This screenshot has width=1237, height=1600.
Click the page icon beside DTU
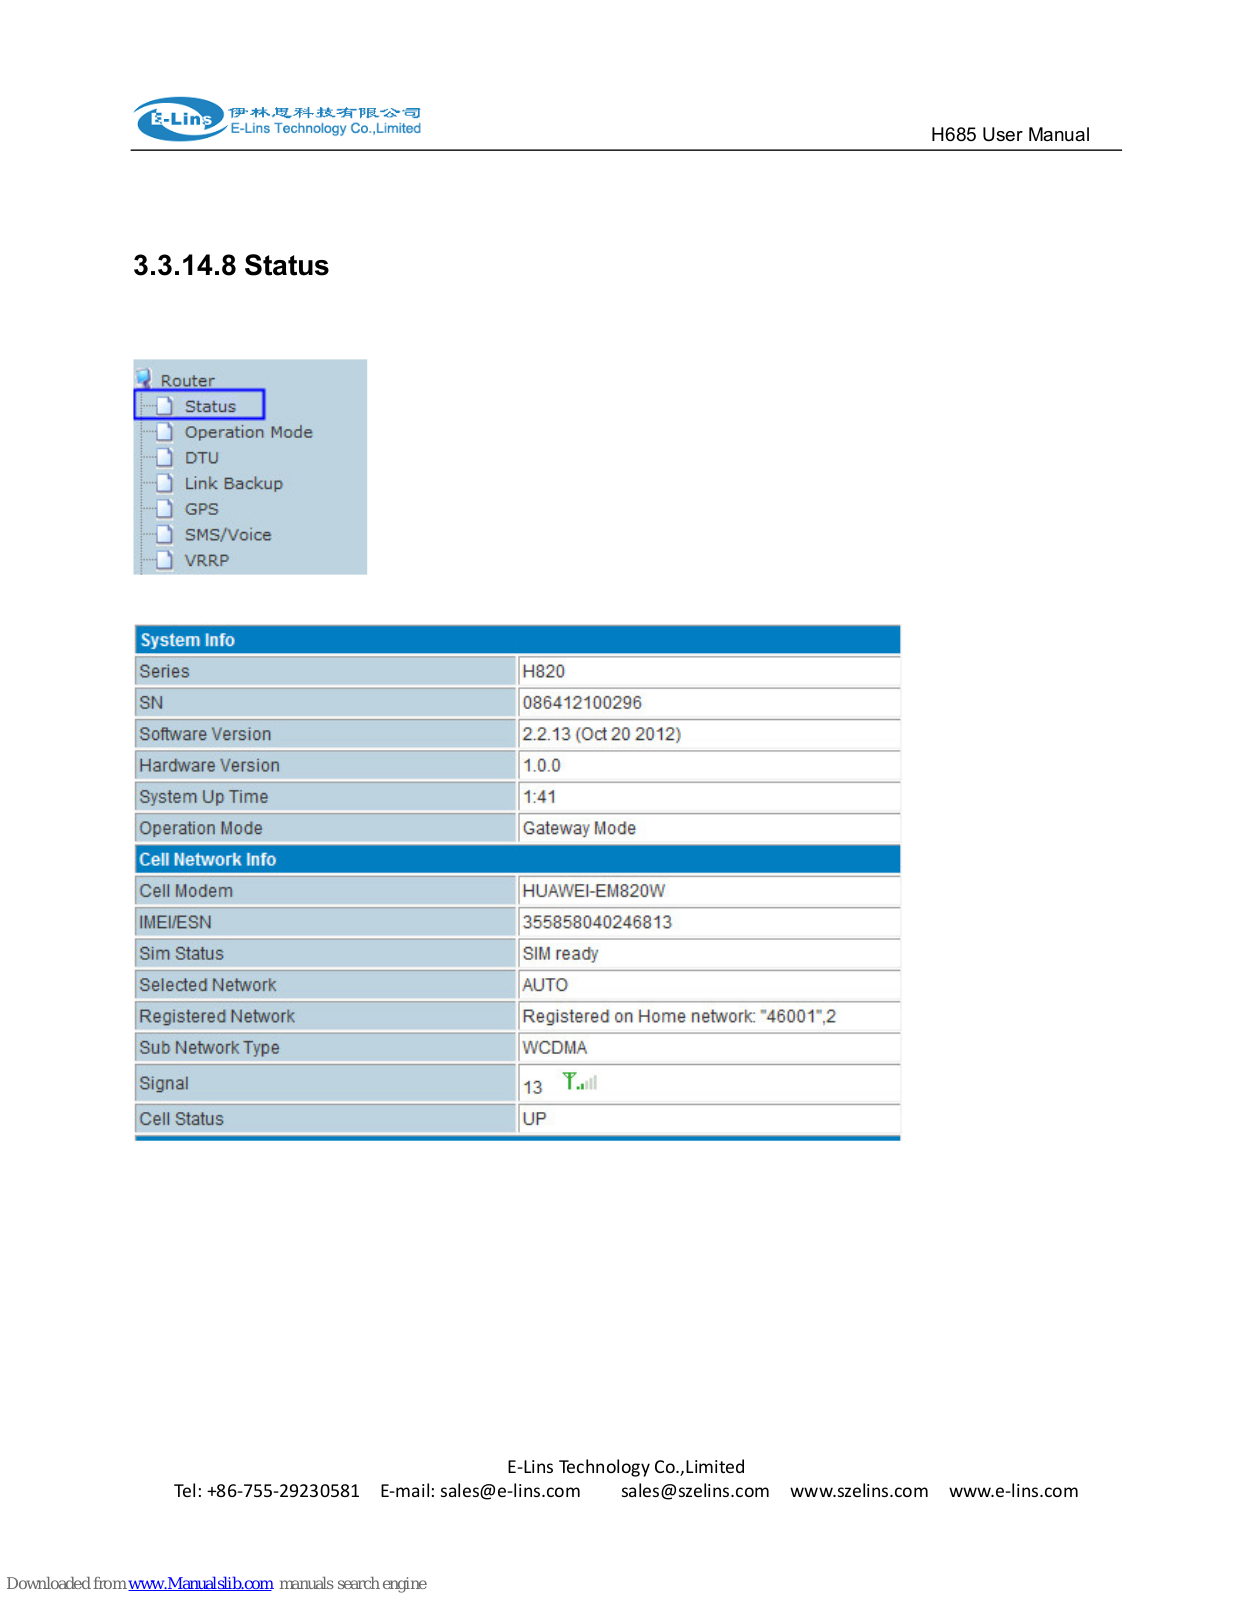click(x=165, y=457)
